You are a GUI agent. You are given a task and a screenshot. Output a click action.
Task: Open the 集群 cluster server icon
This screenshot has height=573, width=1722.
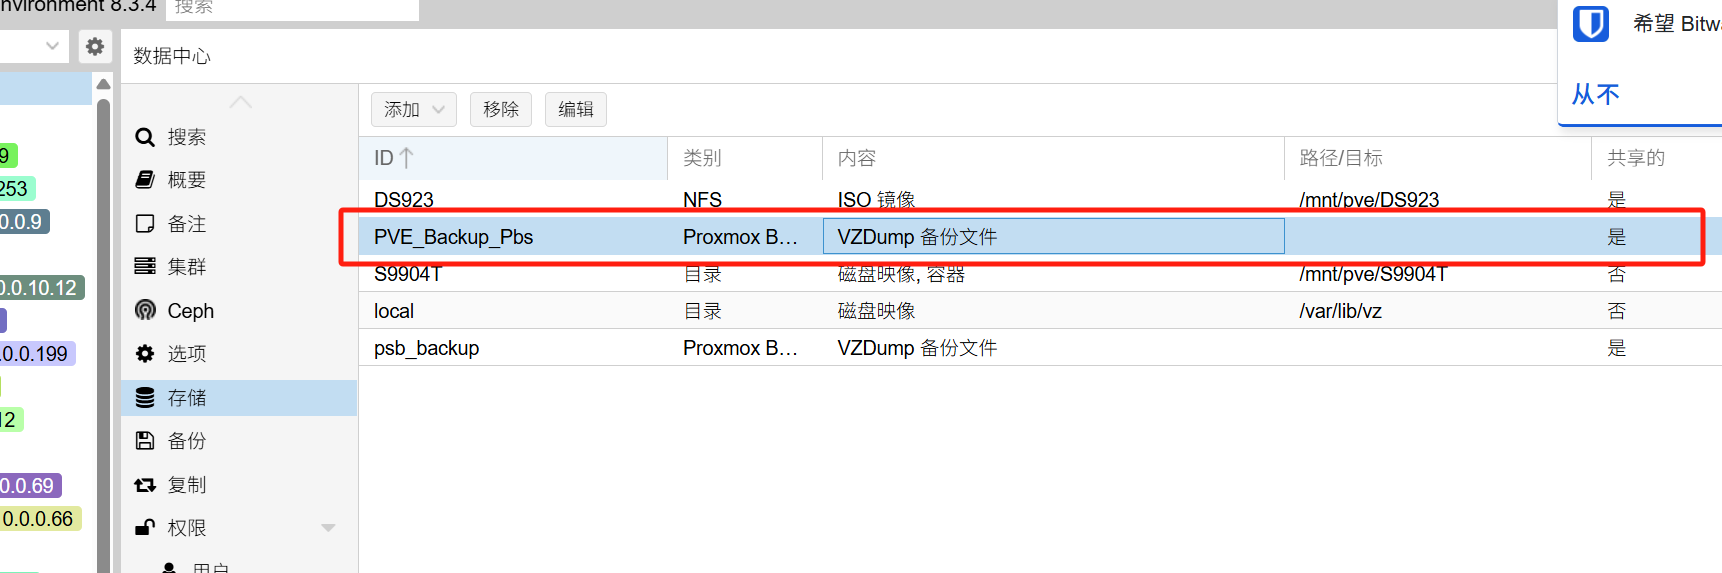145,266
